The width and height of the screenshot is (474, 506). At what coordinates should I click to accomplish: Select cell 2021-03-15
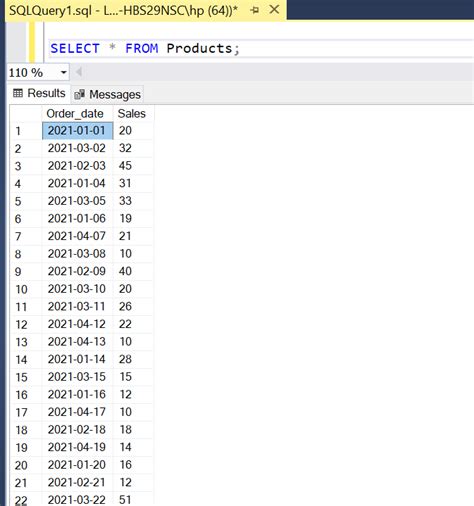point(77,377)
